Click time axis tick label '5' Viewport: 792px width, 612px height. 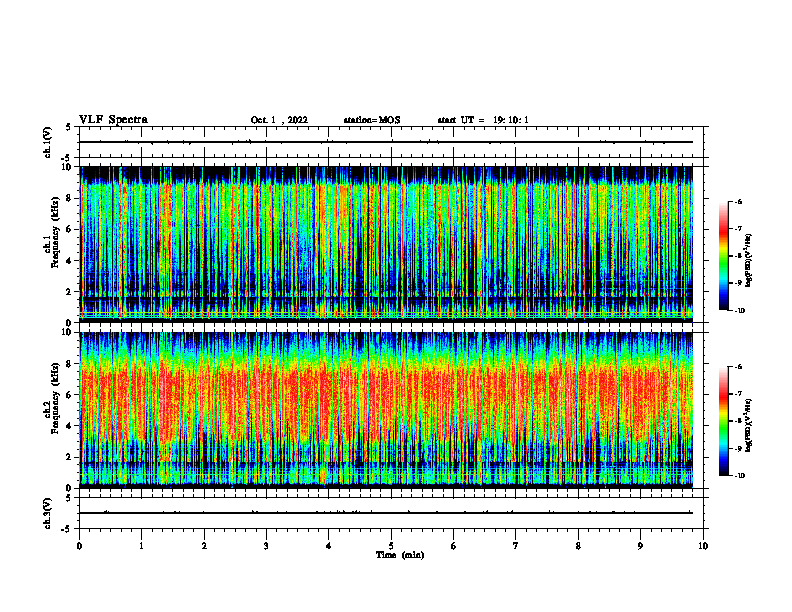391,546
